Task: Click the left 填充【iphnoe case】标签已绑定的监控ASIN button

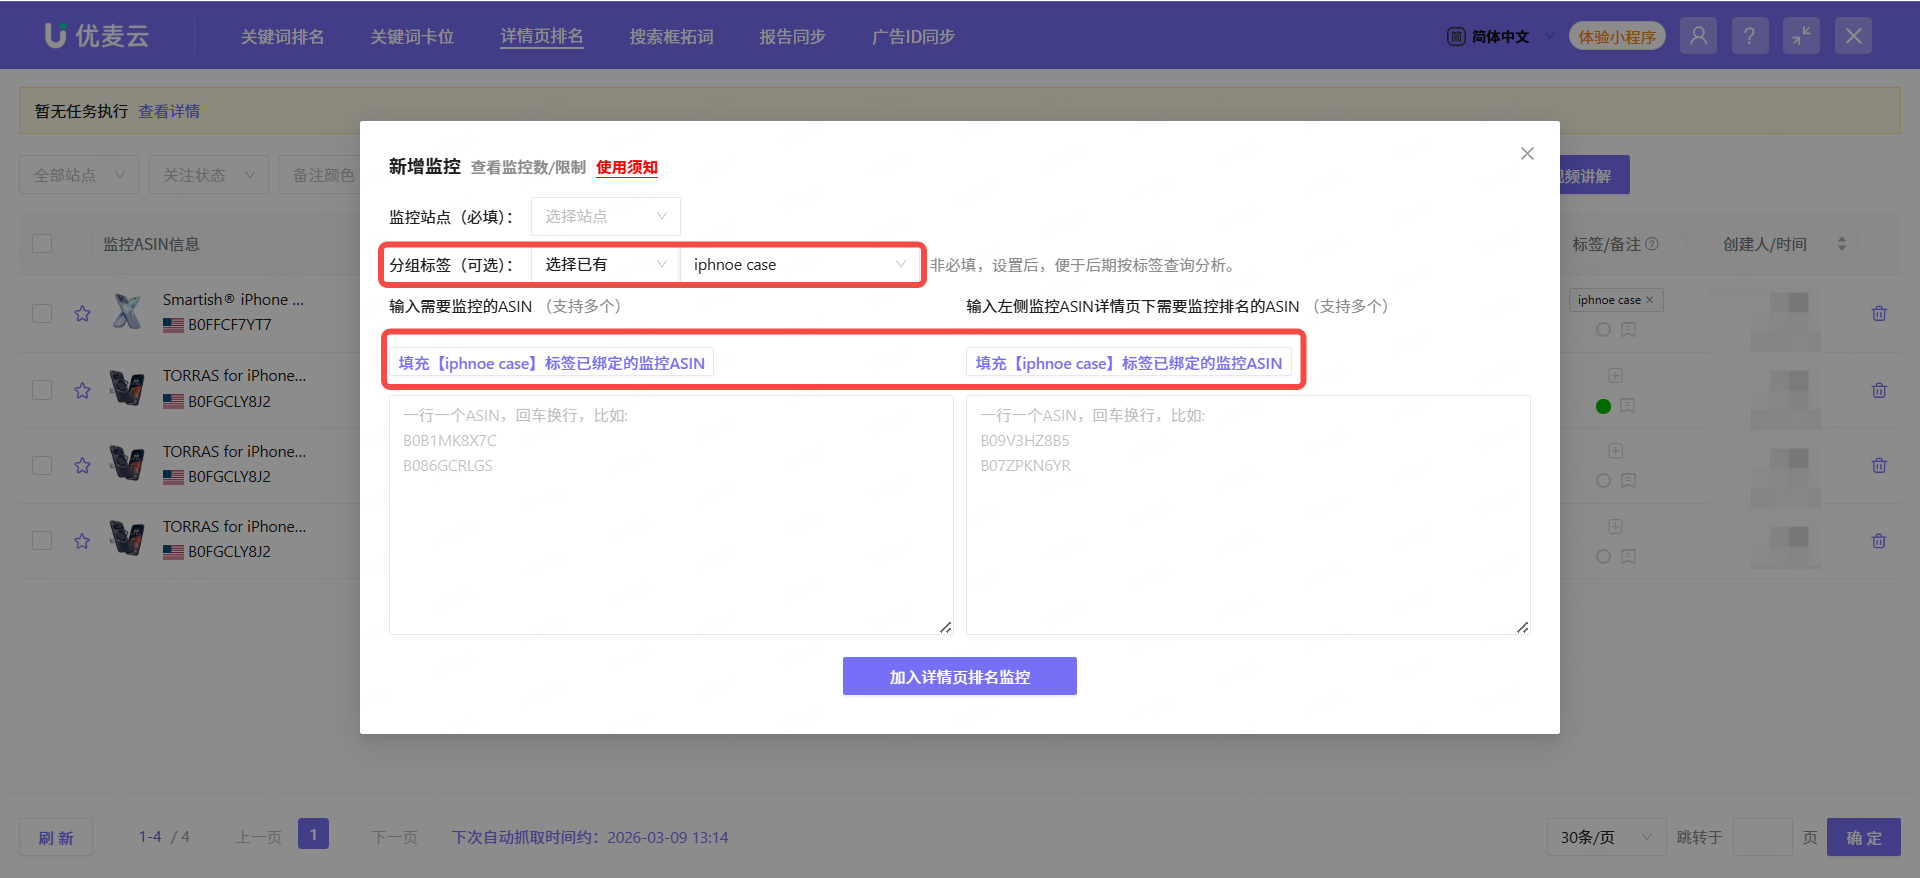Action: pyautogui.click(x=552, y=363)
